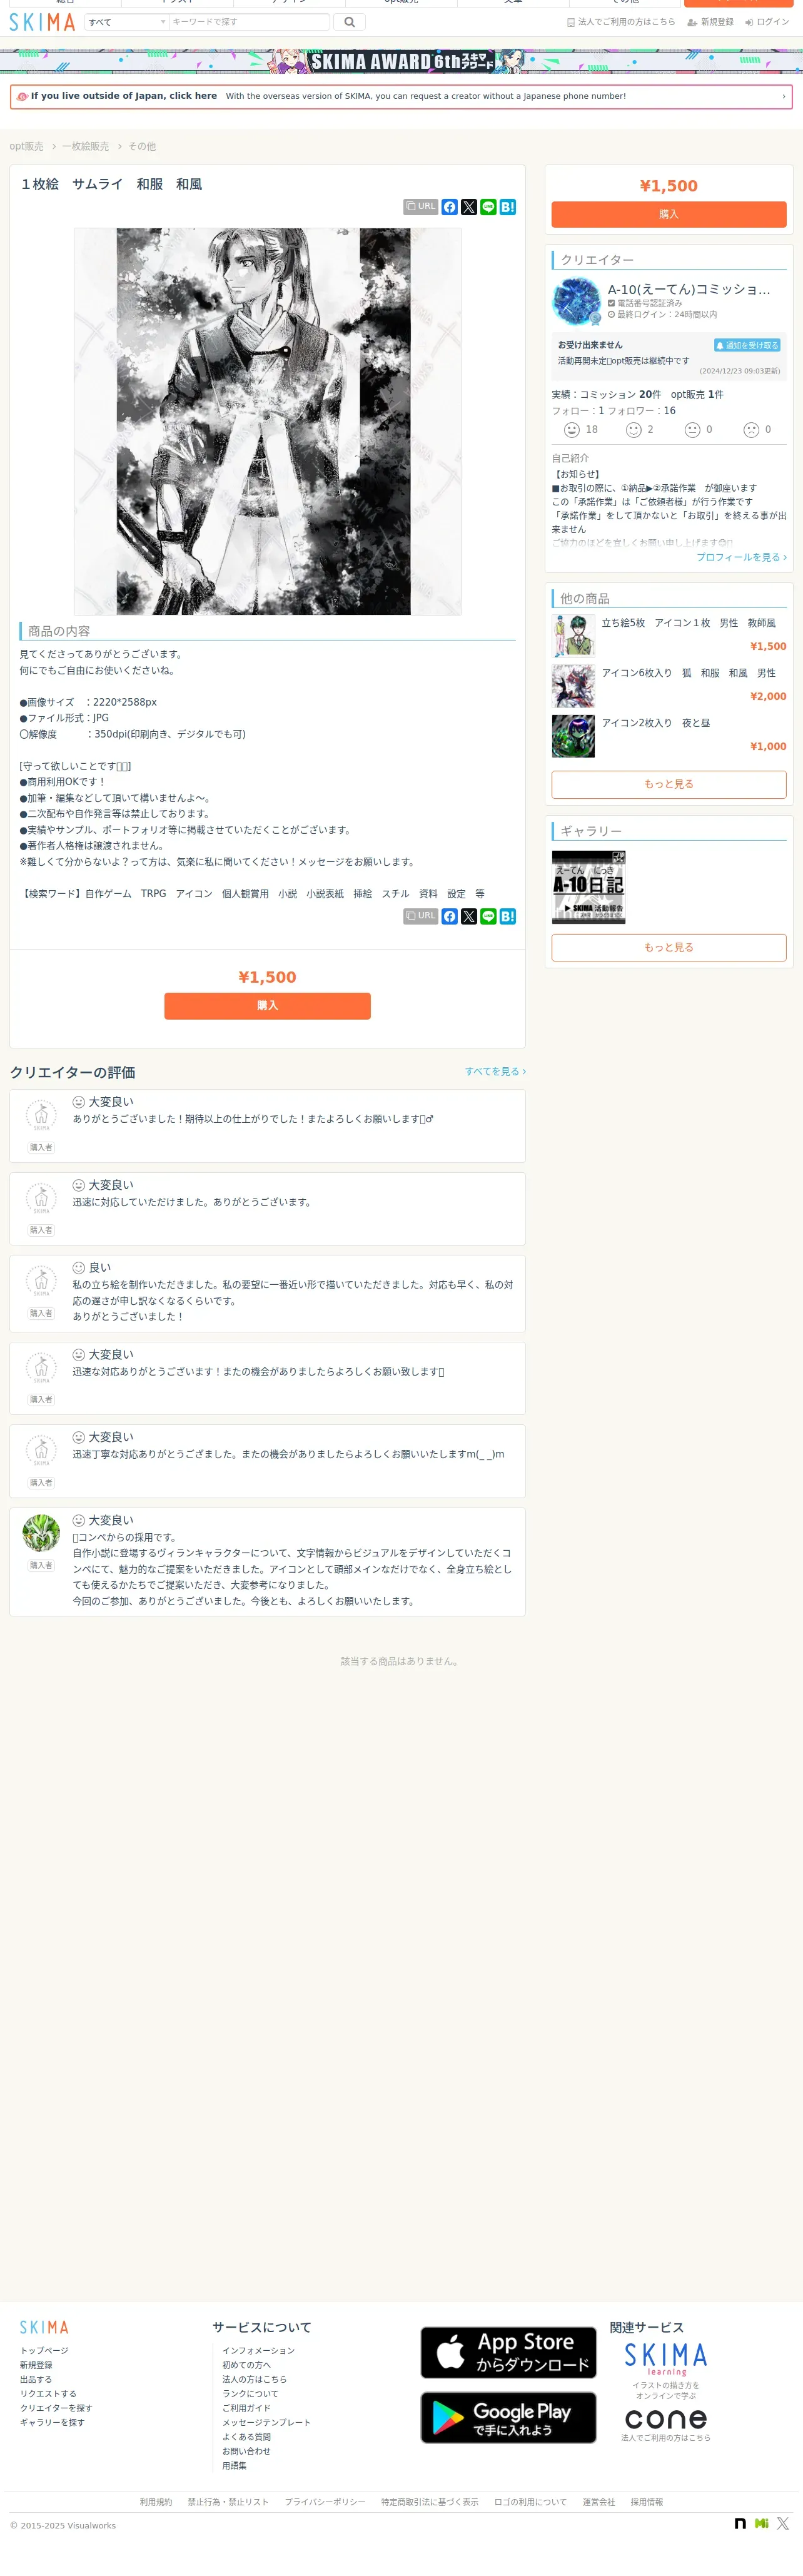This screenshot has height=2576, width=803.
Task: Click 出品する footer link
Action: [x=36, y=2379]
